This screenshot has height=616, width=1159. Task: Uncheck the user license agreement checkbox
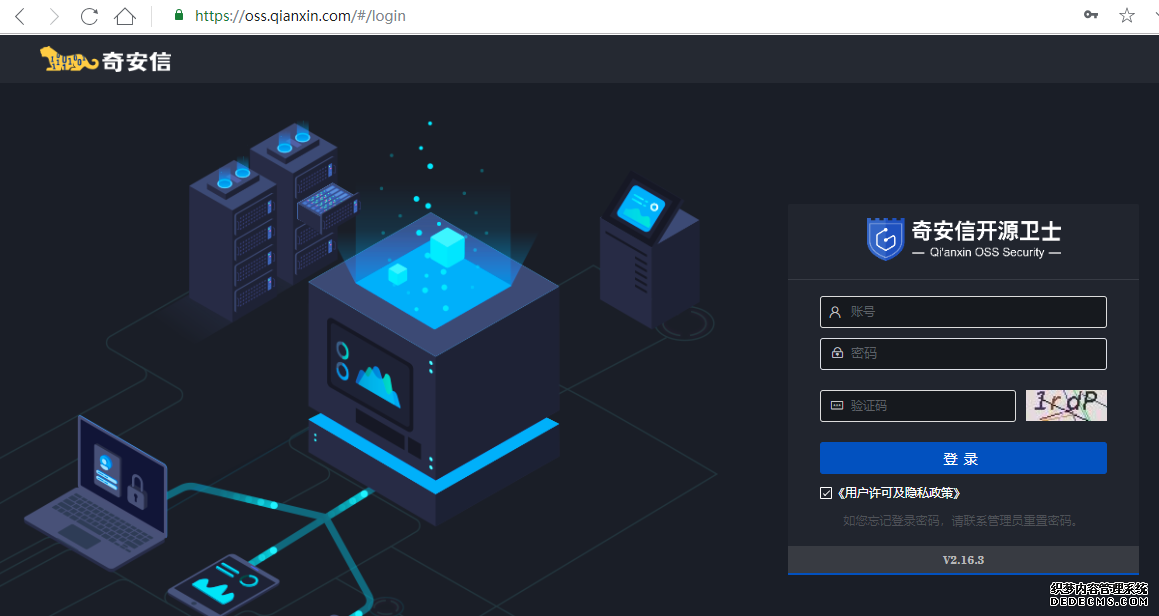[x=826, y=493]
